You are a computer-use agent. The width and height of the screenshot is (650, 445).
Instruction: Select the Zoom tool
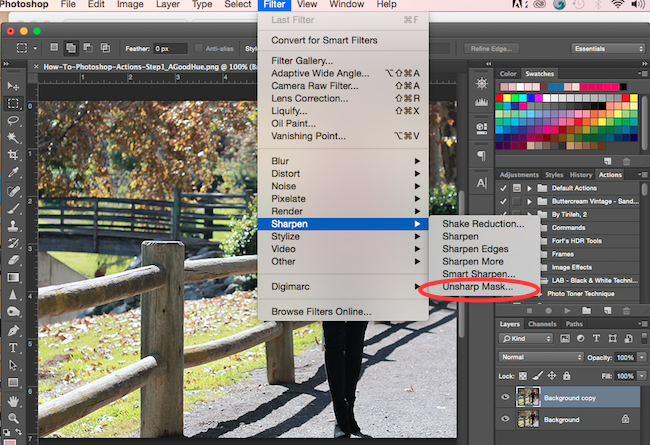(x=13, y=418)
